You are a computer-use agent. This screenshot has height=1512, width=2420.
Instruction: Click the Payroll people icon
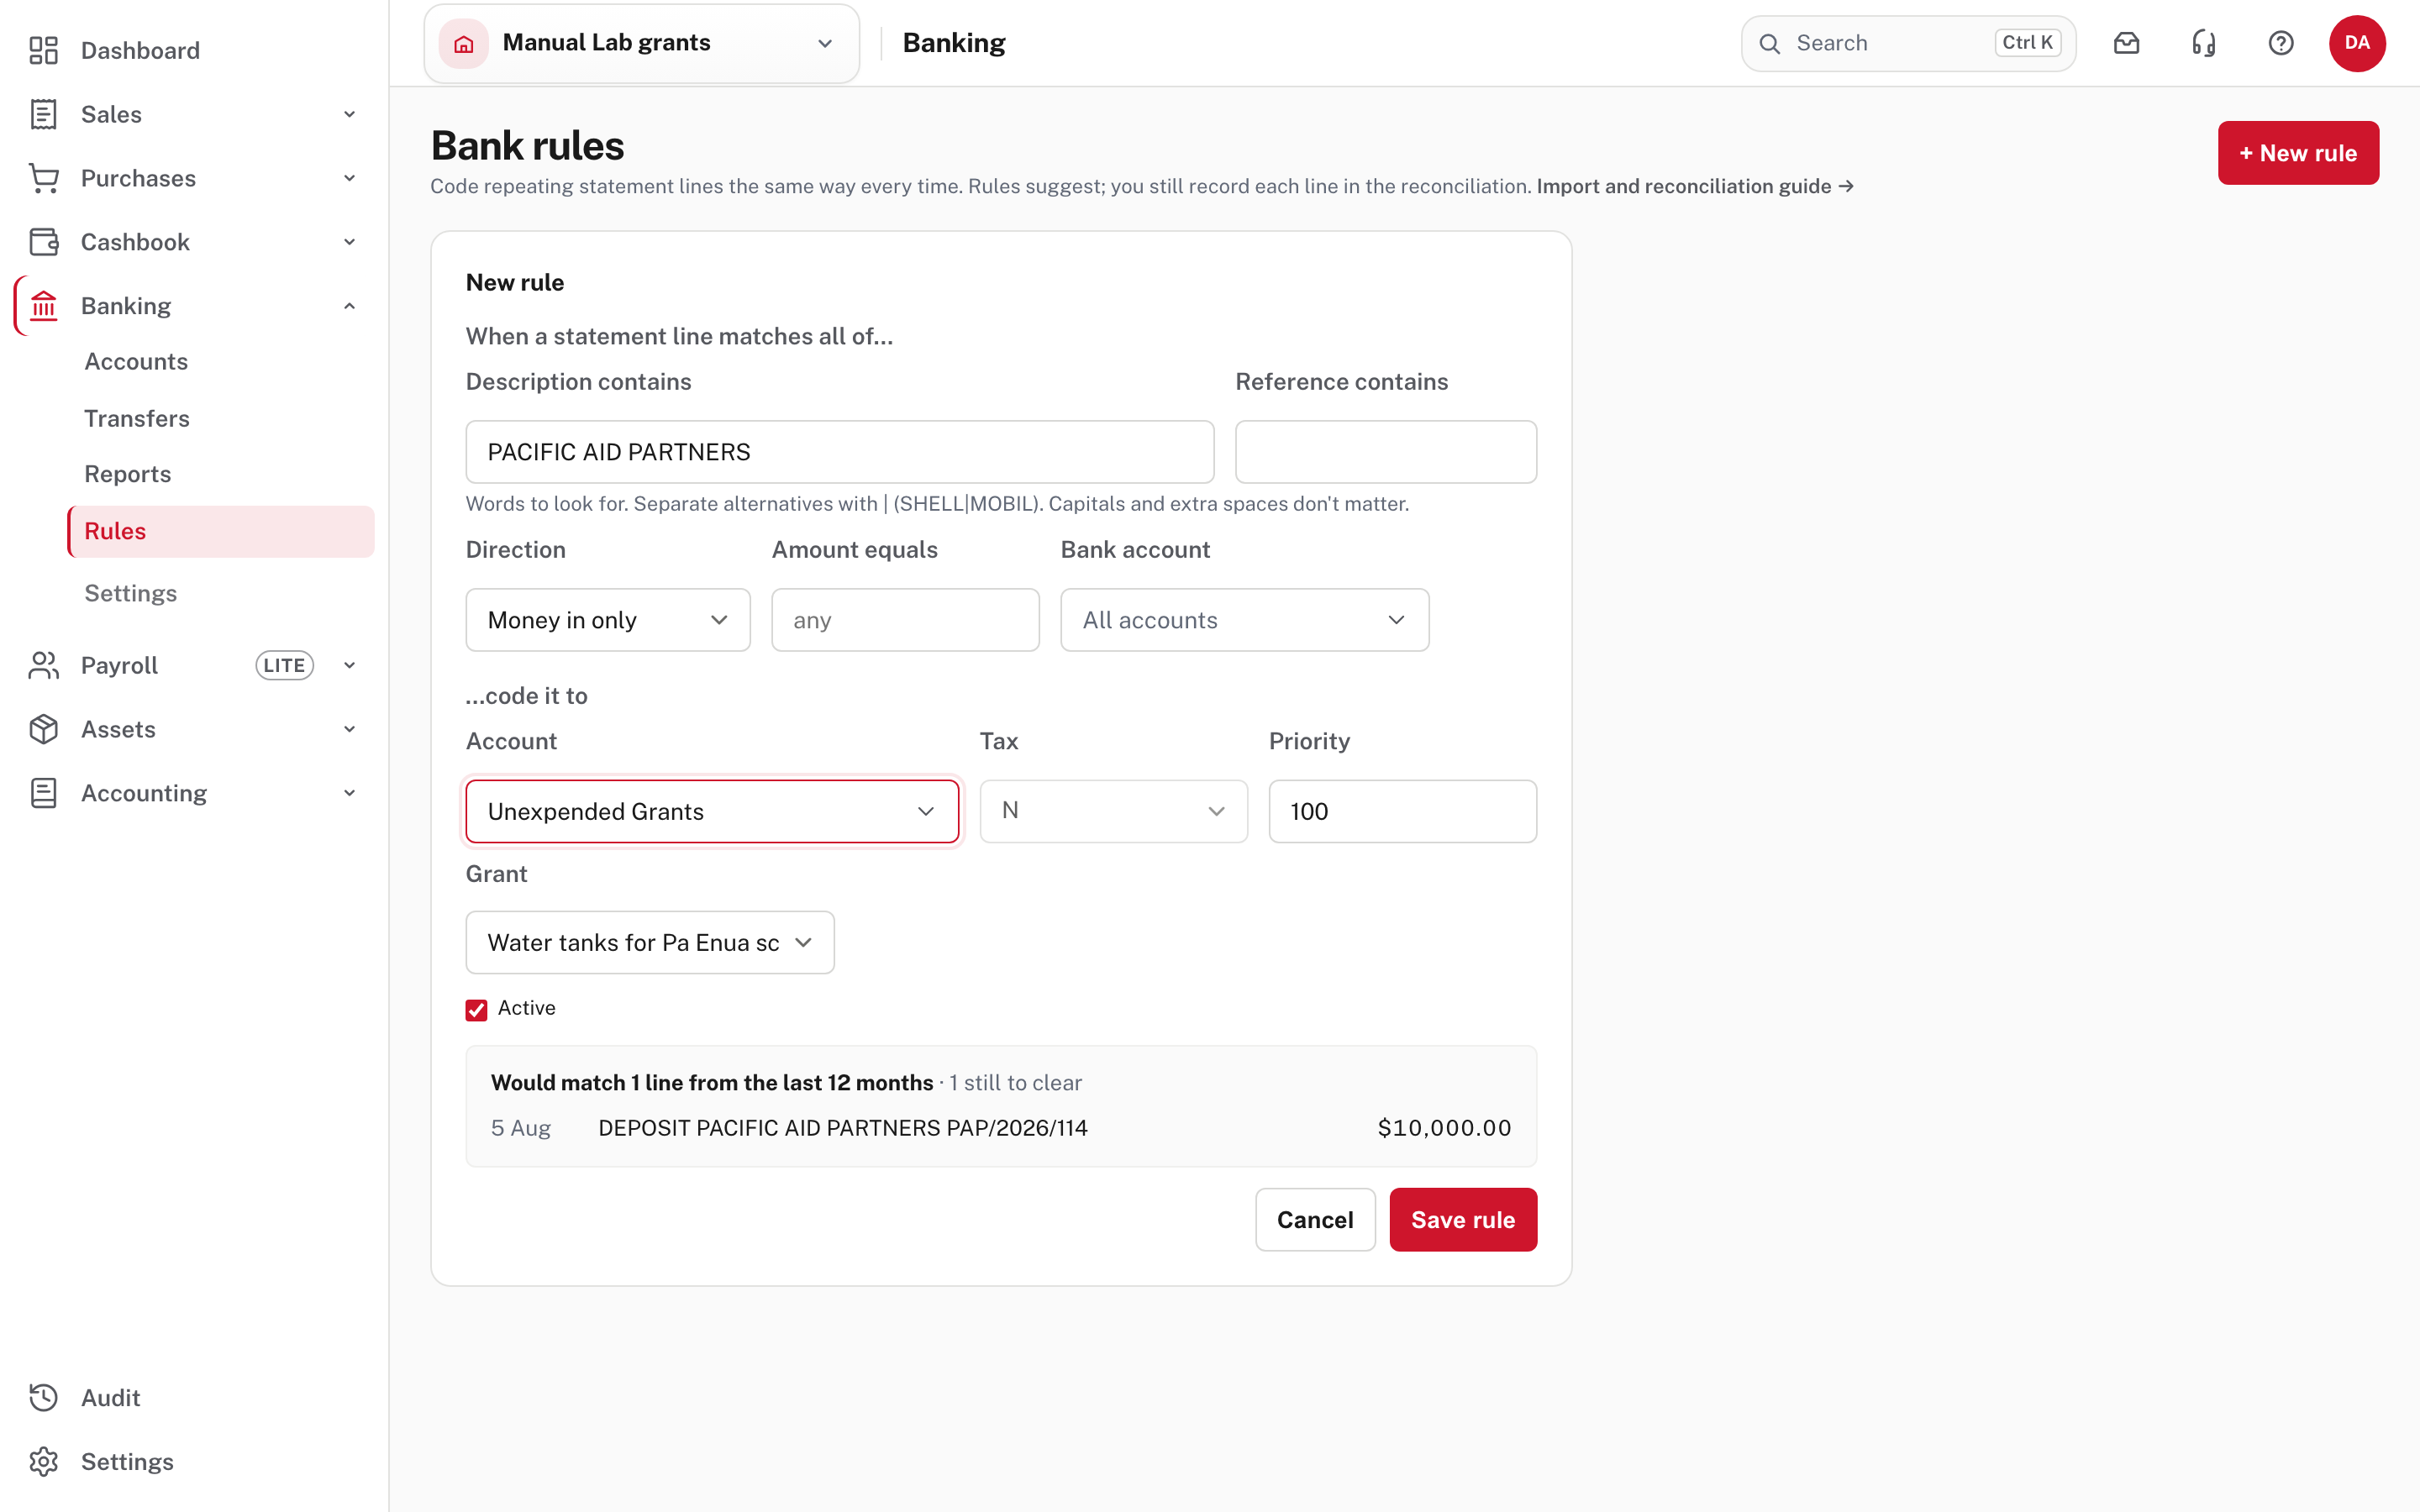pyautogui.click(x=43, y=665)
